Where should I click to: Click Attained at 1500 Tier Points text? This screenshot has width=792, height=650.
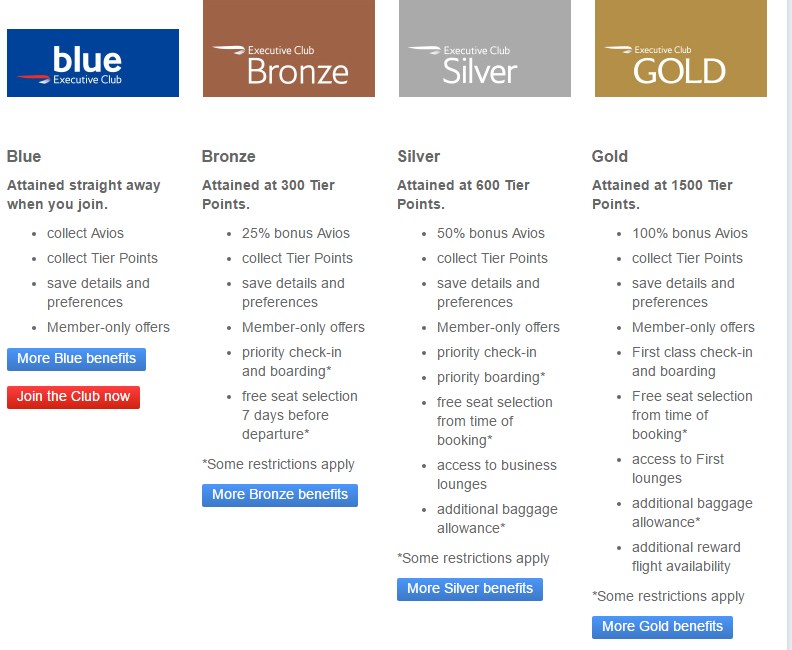(x=662, y=194)
